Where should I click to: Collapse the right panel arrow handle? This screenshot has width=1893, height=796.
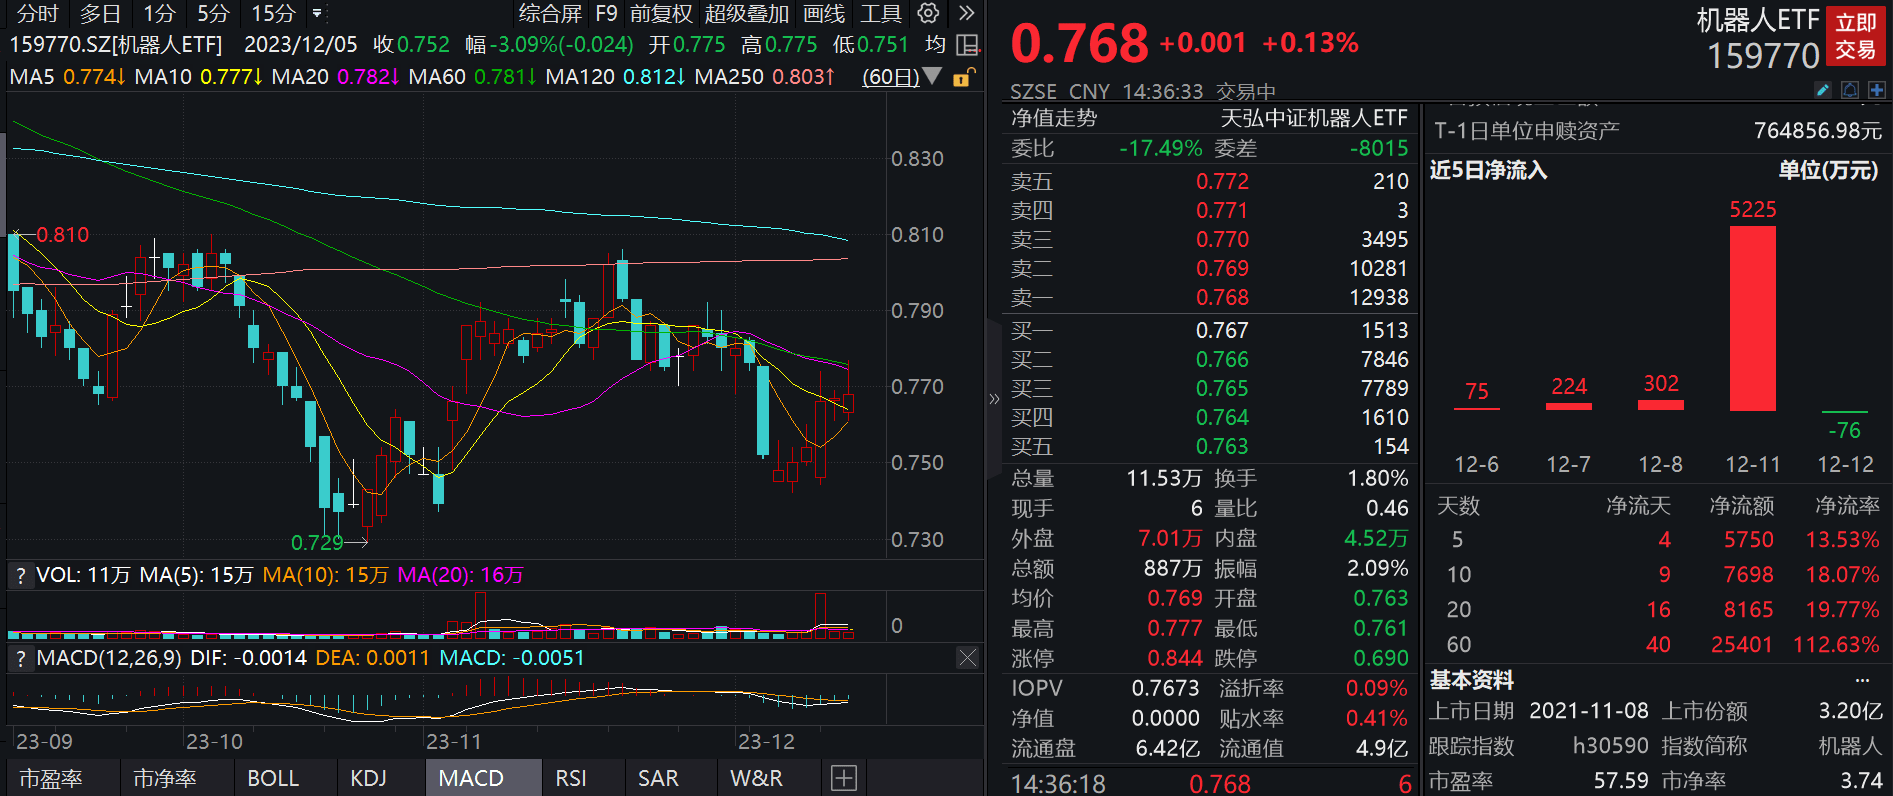coord(994,399)
